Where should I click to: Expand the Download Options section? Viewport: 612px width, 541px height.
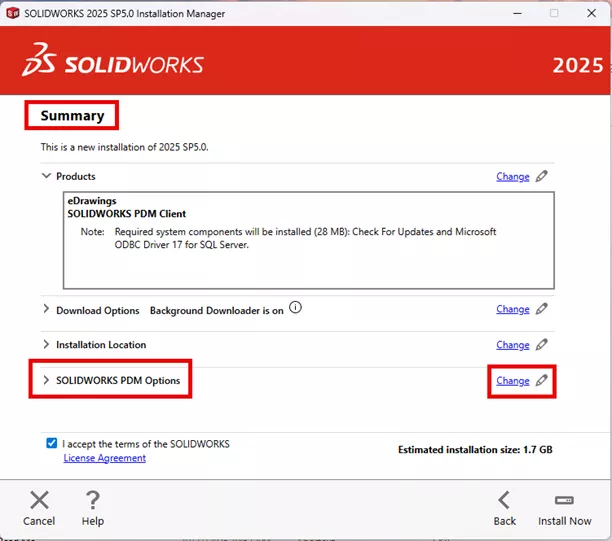(x=46, y=309)
